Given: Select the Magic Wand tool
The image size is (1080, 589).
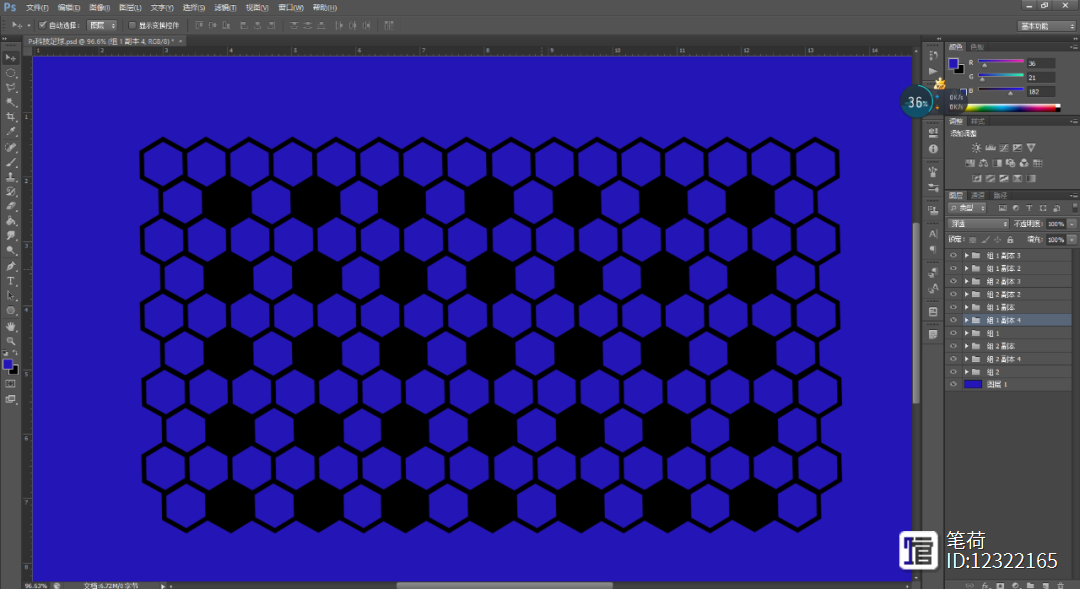Looking at the screenshot, I should 11,103.
